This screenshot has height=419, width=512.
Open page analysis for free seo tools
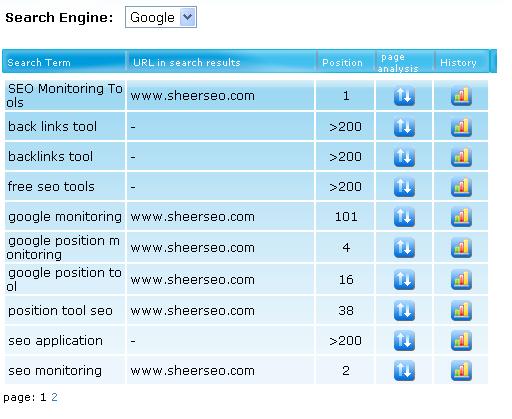[x=404, y=187]
